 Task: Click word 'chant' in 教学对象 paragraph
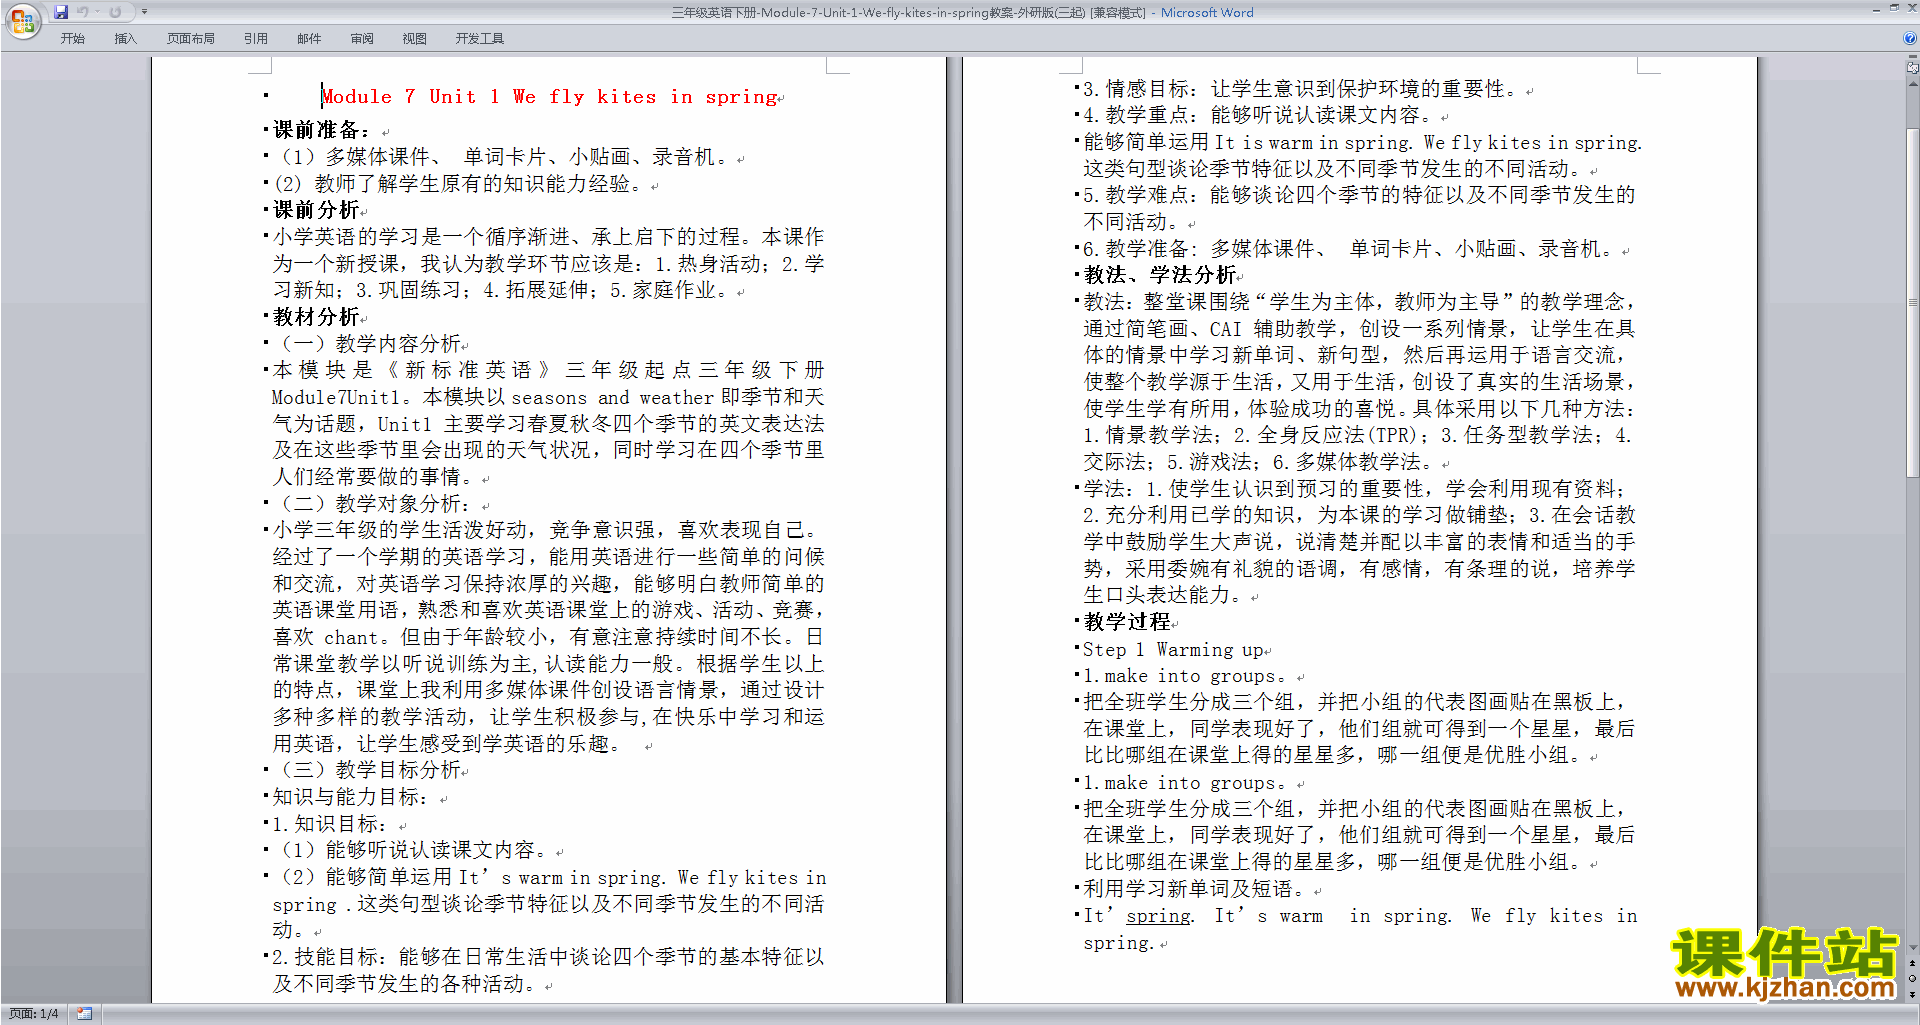click(x=351, y=638)
